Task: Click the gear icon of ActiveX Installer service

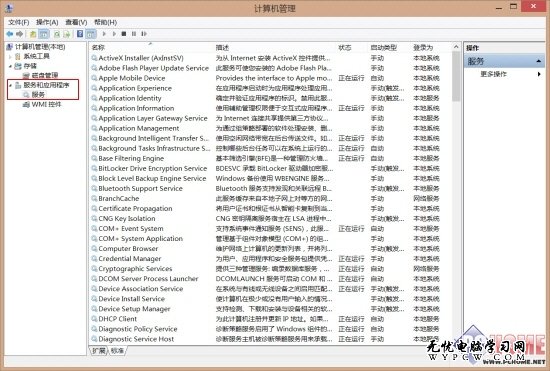Action: click(94, 58)
